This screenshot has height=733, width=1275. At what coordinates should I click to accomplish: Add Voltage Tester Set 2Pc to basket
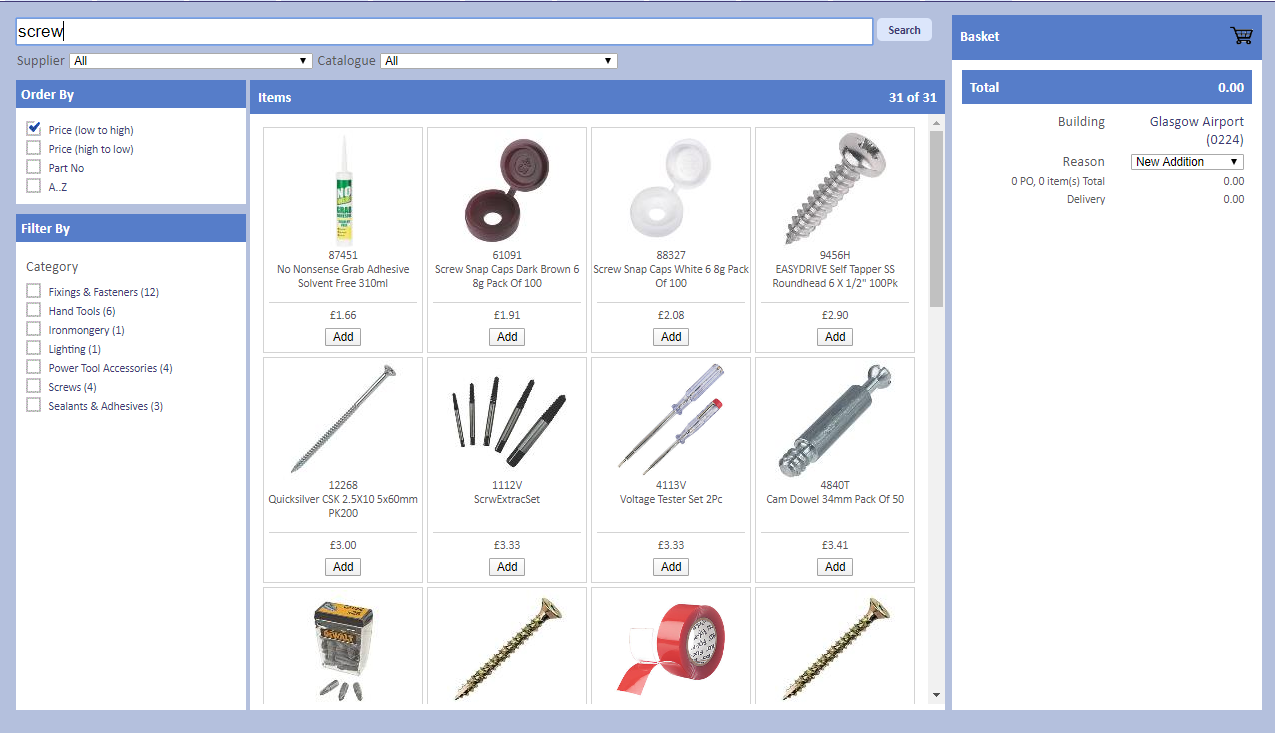[671, 567]
